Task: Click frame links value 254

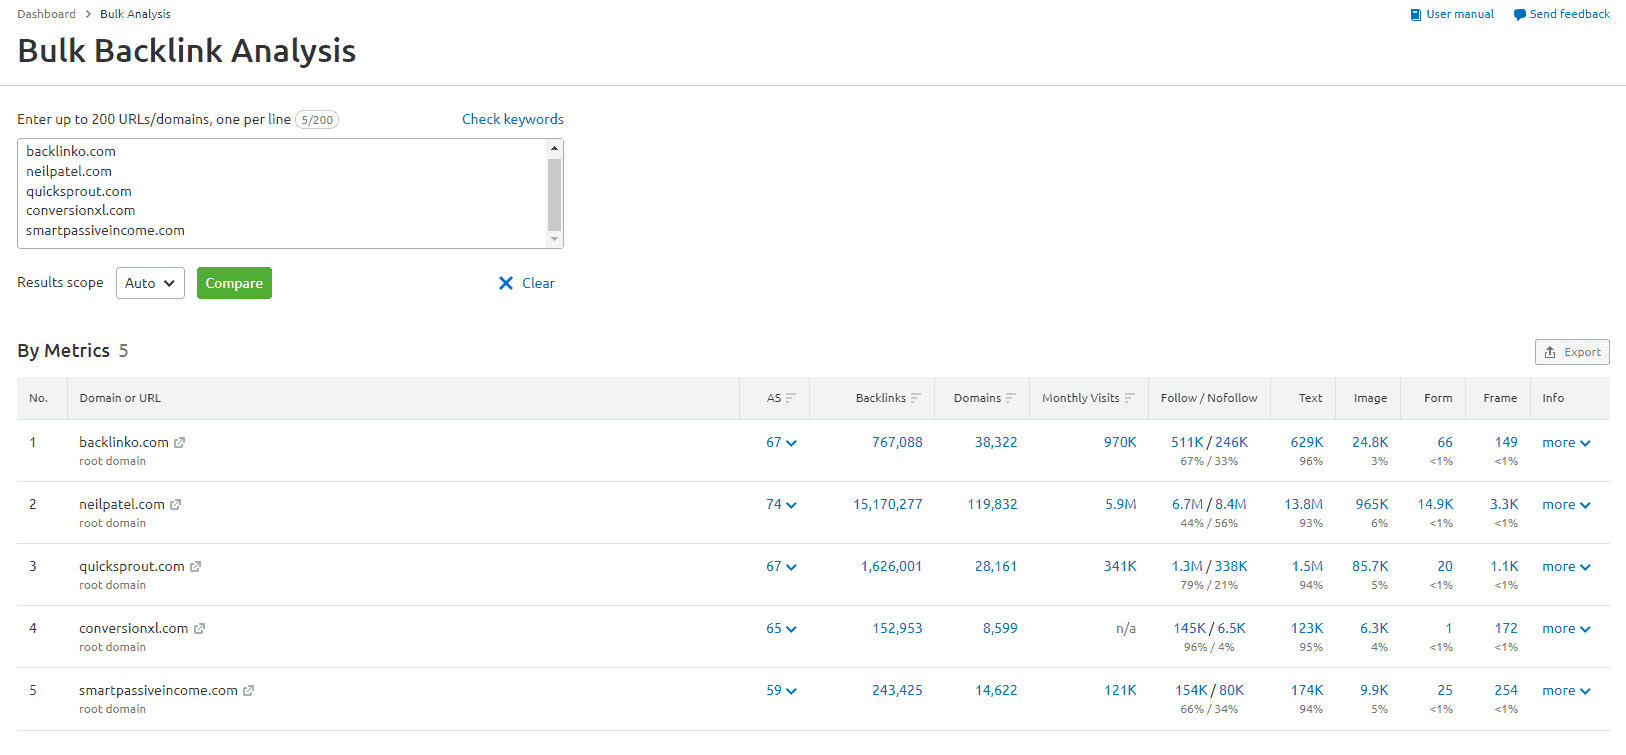Action: click(x=1506, y=690)
